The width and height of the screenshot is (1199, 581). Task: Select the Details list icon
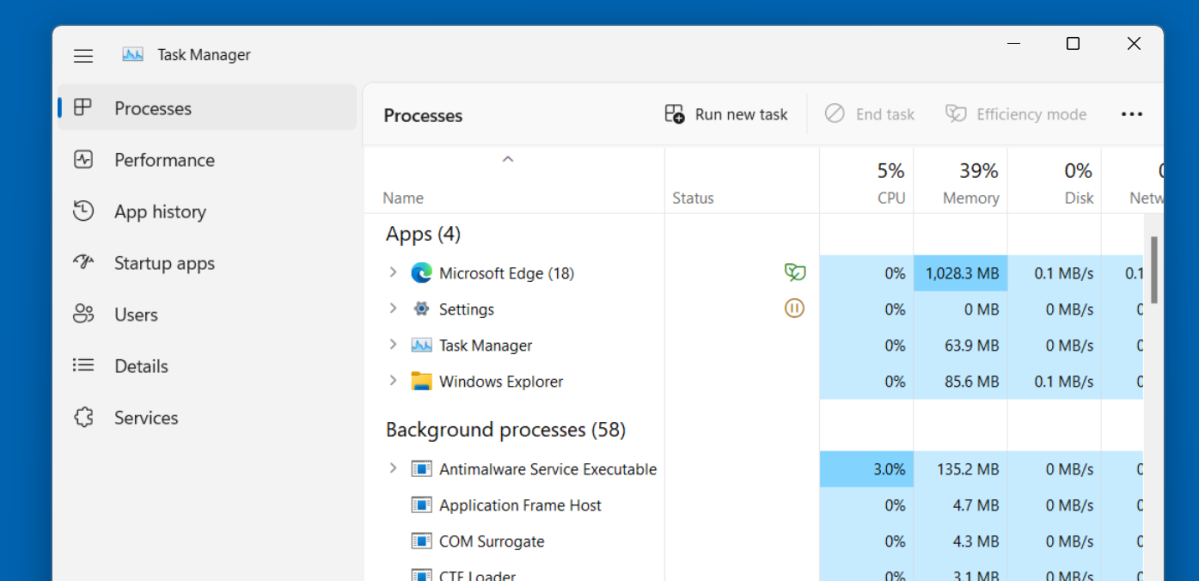click(x=83, y=365)
